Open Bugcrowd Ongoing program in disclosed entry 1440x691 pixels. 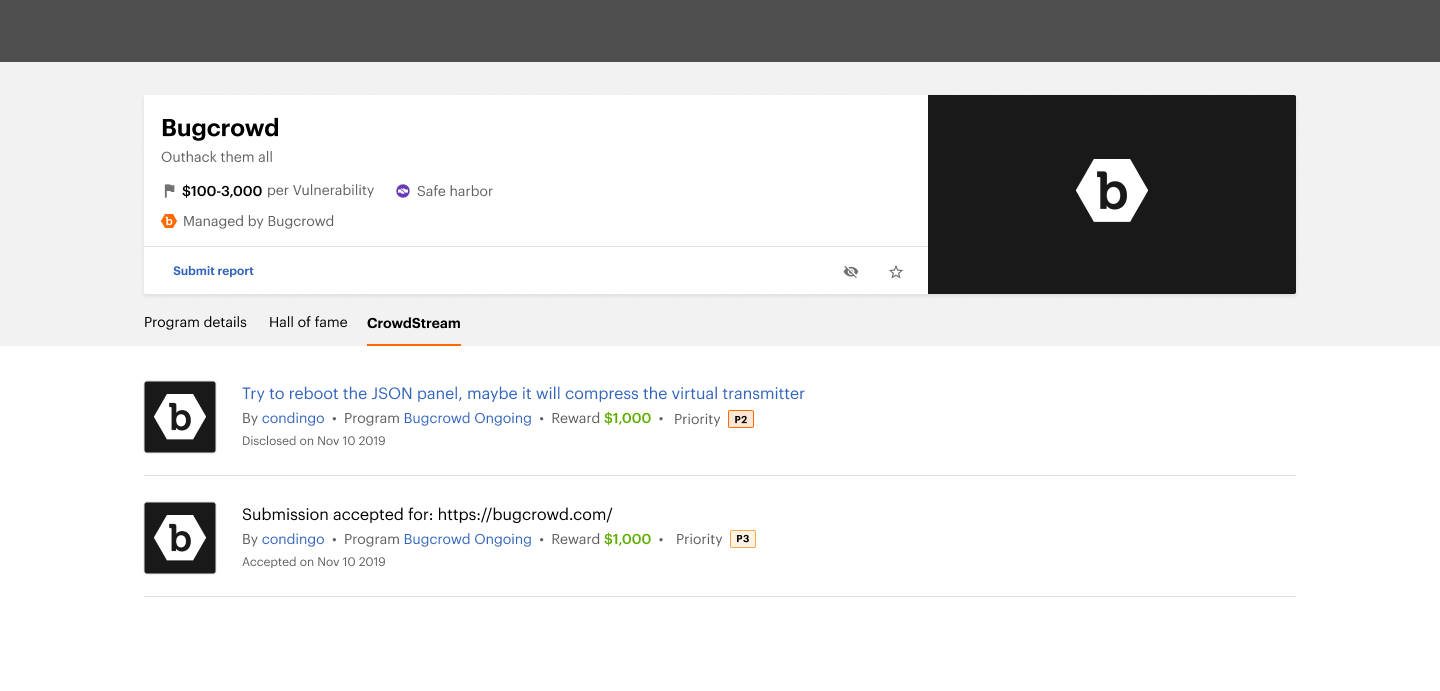pos(468,419)
